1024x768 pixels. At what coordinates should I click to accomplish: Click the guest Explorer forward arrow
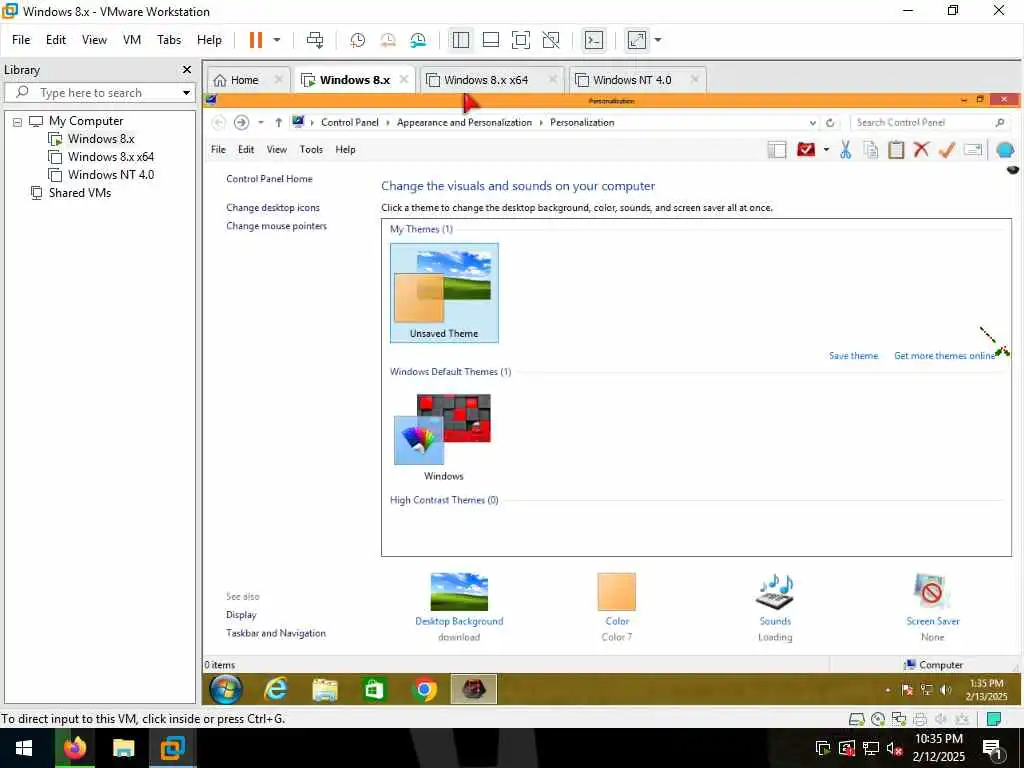(242, 122)
